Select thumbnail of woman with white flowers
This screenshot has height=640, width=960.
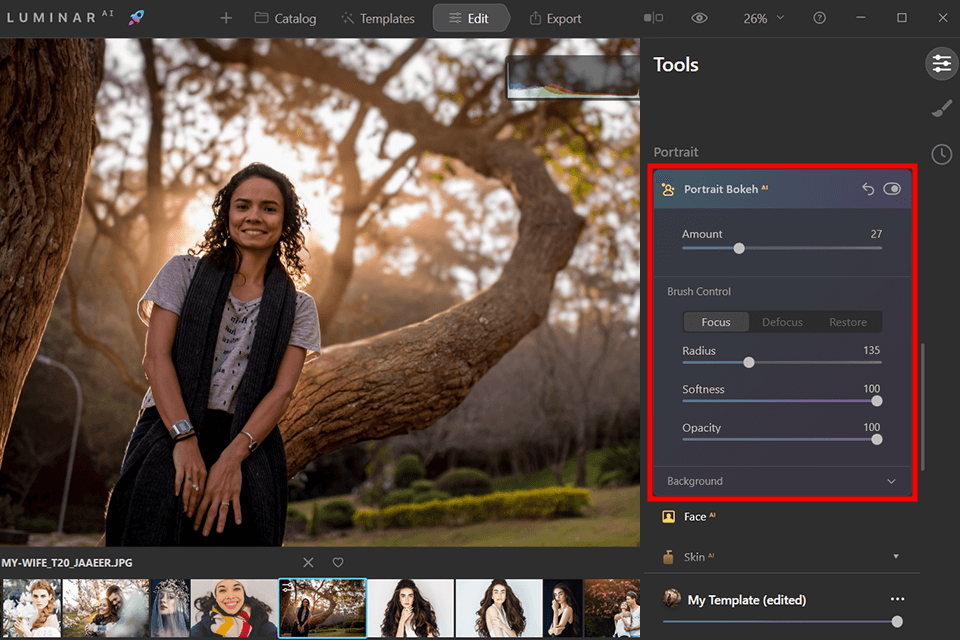click(31, 608)
